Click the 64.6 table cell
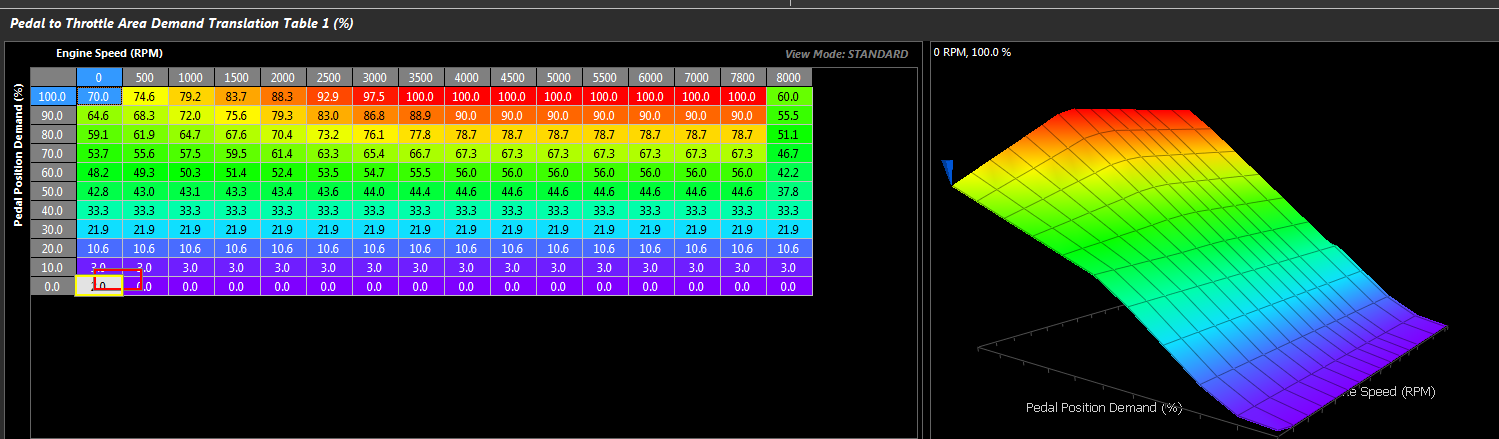 click(x=99, y=116)
